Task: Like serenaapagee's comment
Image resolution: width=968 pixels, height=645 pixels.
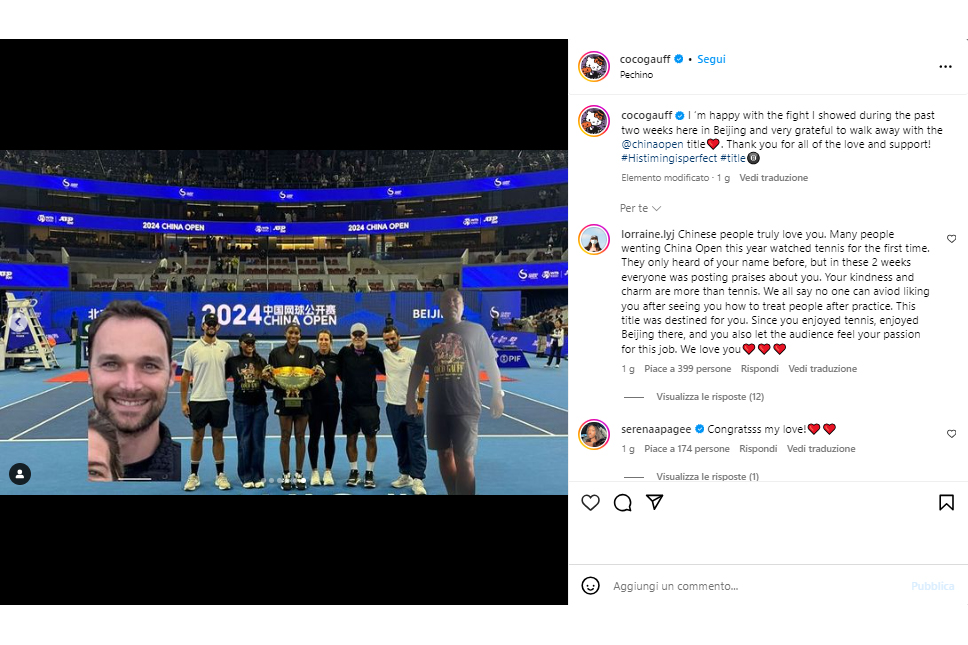Action: (951, 434)
